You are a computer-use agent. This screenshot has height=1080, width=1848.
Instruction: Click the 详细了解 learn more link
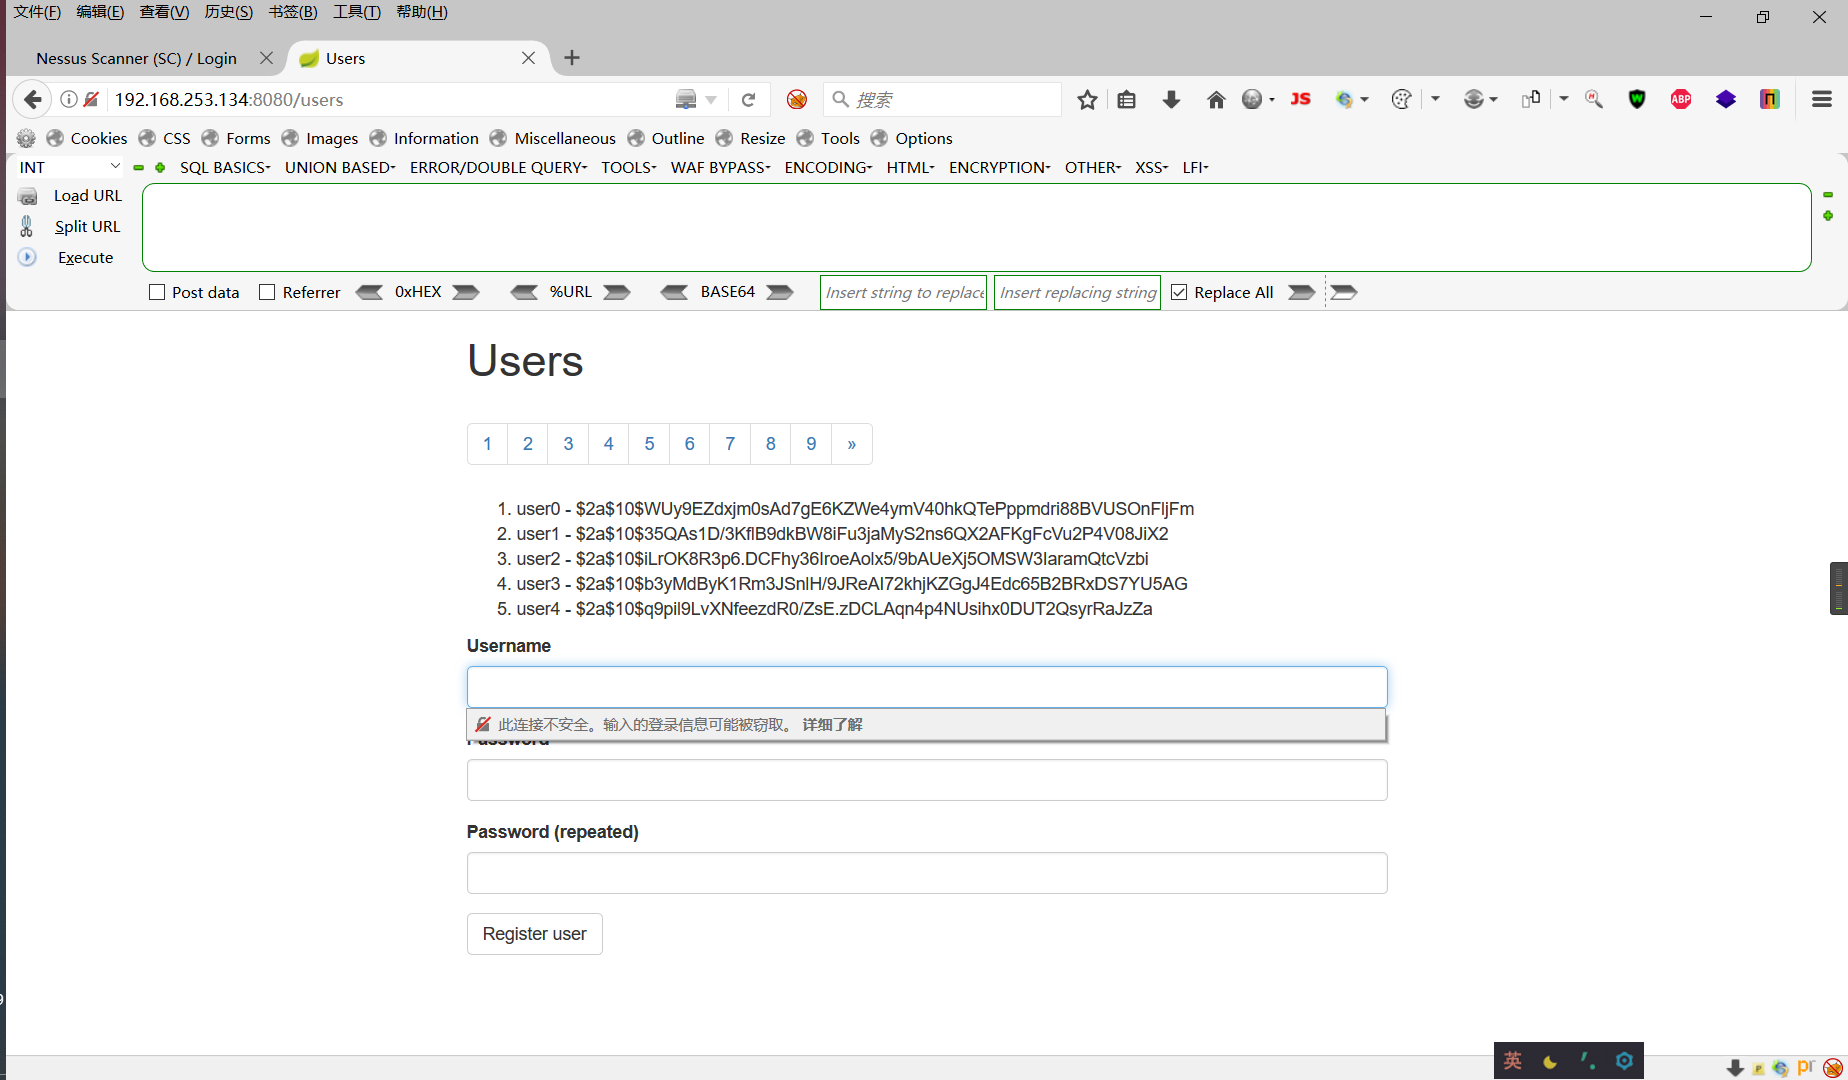coord(832,725)
